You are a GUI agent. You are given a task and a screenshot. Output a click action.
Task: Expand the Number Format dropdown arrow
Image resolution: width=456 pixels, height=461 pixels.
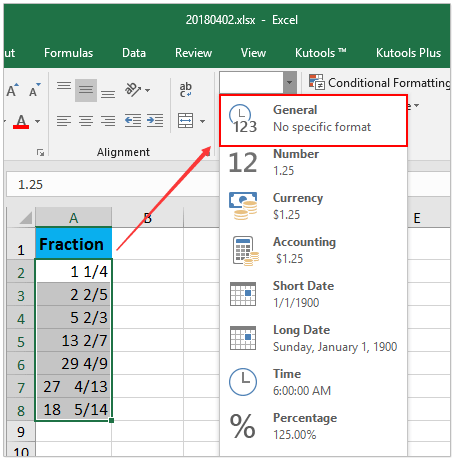tap(290, 82)
